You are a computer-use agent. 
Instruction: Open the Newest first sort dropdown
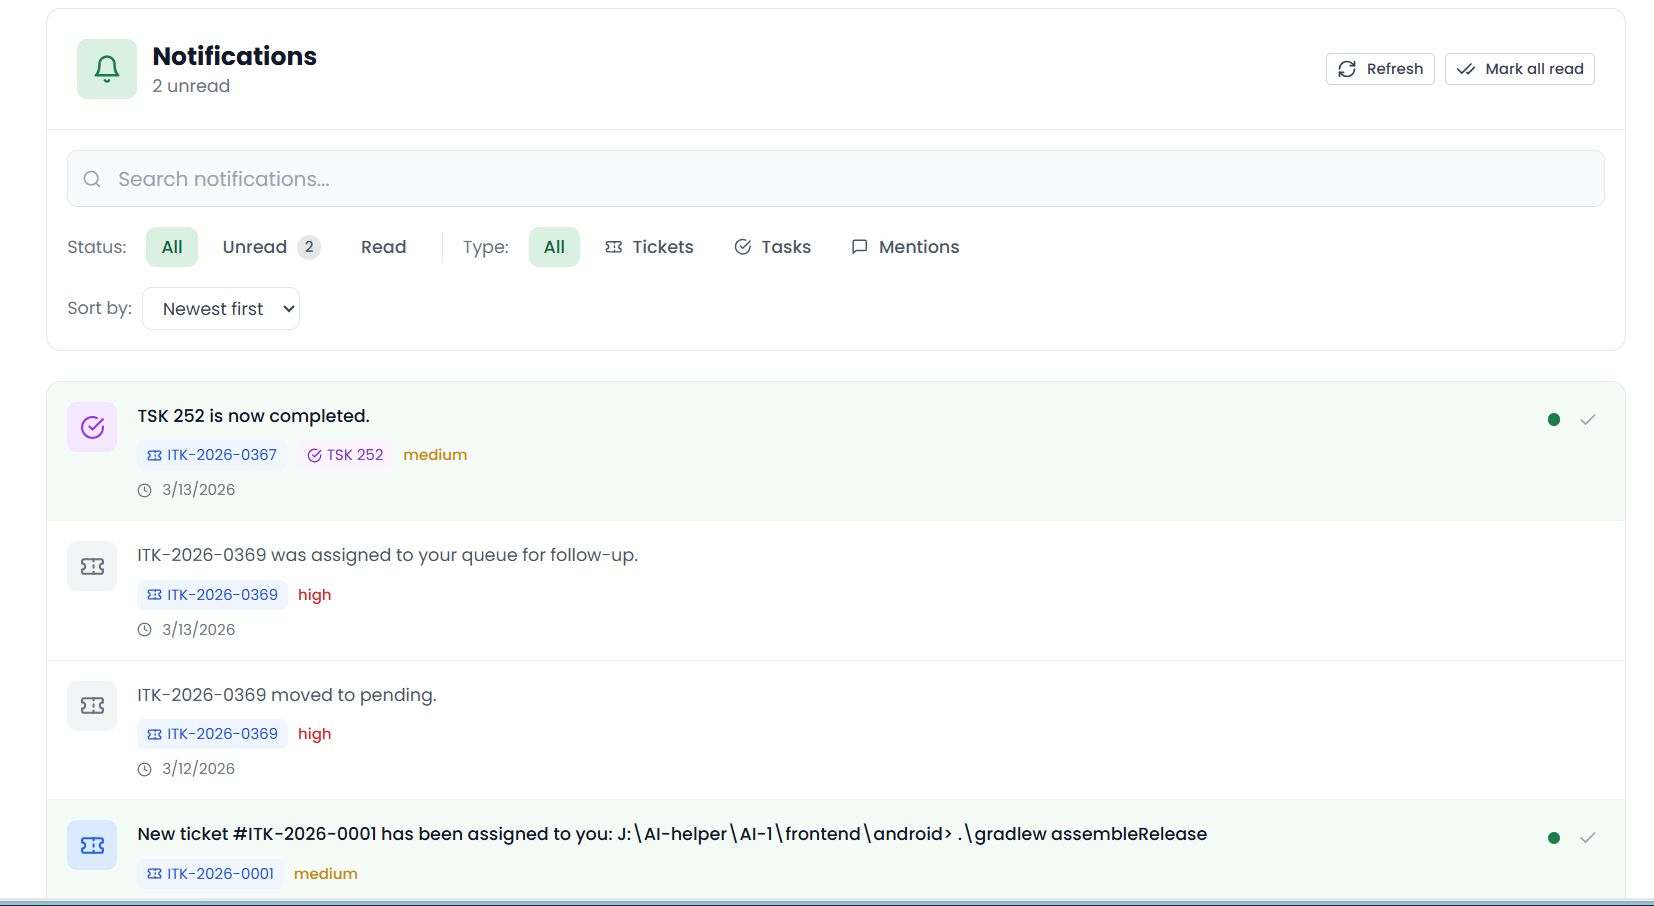click(x=221, y=309)
